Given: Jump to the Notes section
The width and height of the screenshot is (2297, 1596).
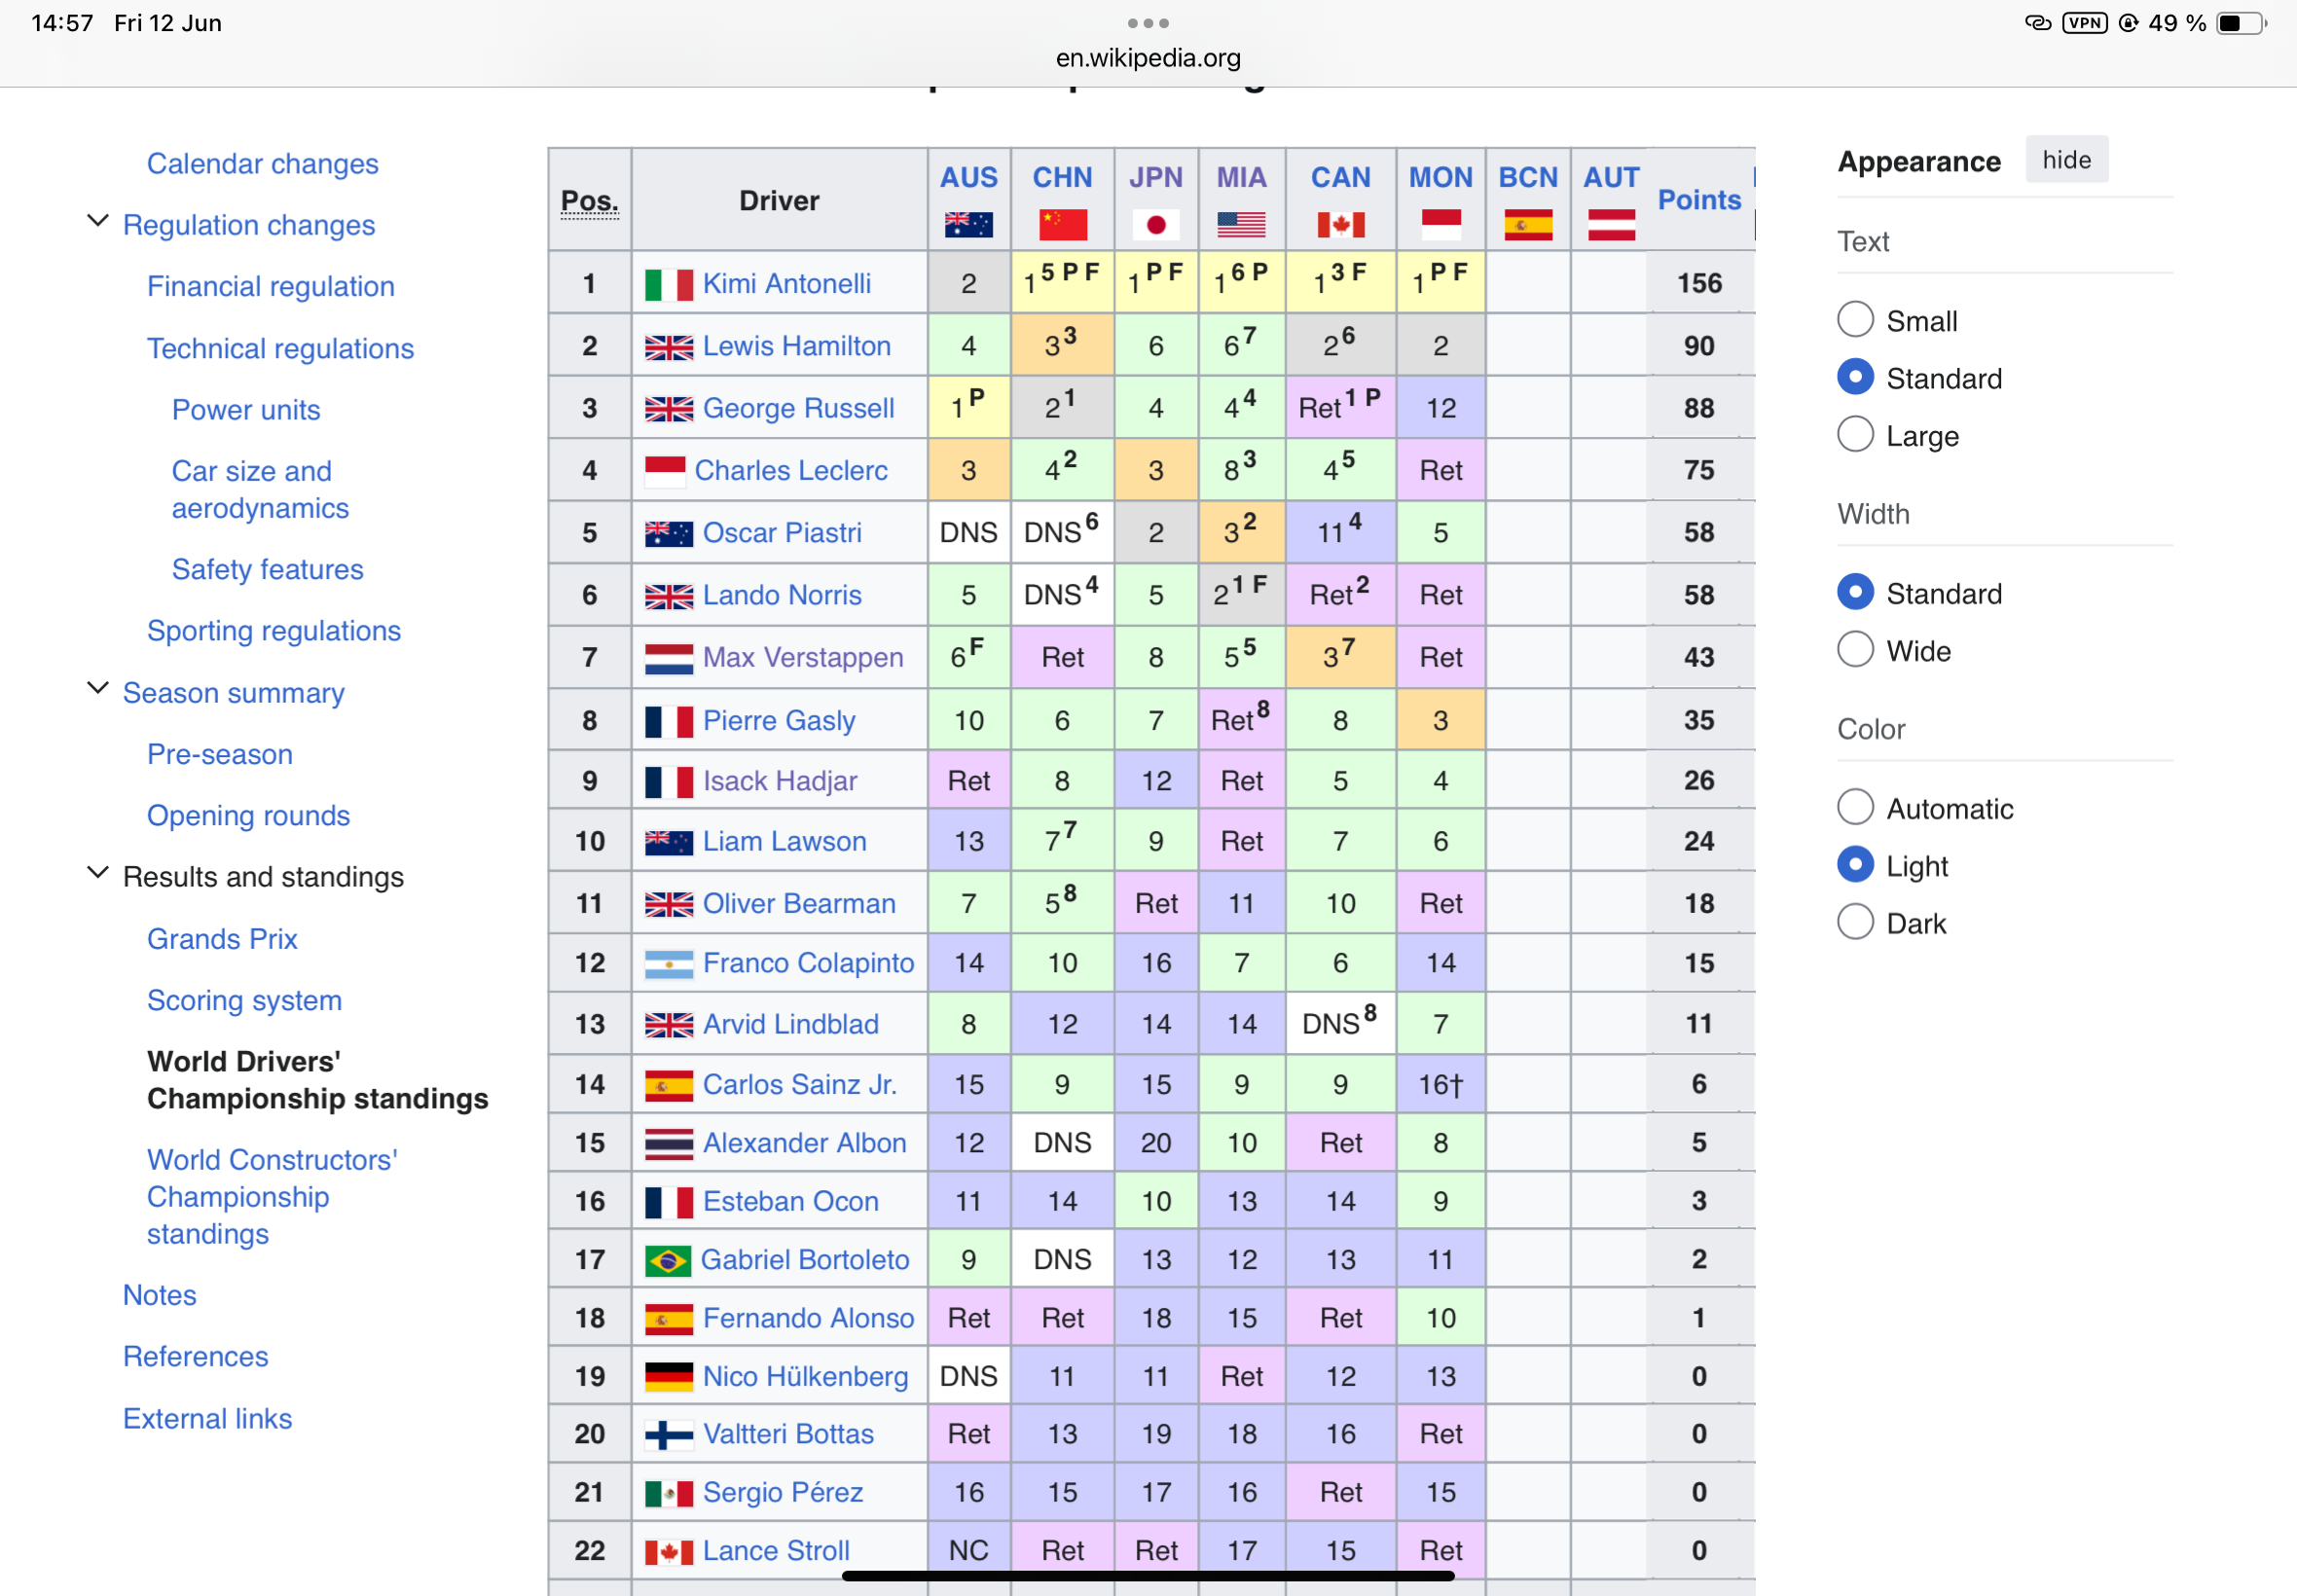Looking at the screenshot, I should pyautogui.click(x=159, y=1296).
